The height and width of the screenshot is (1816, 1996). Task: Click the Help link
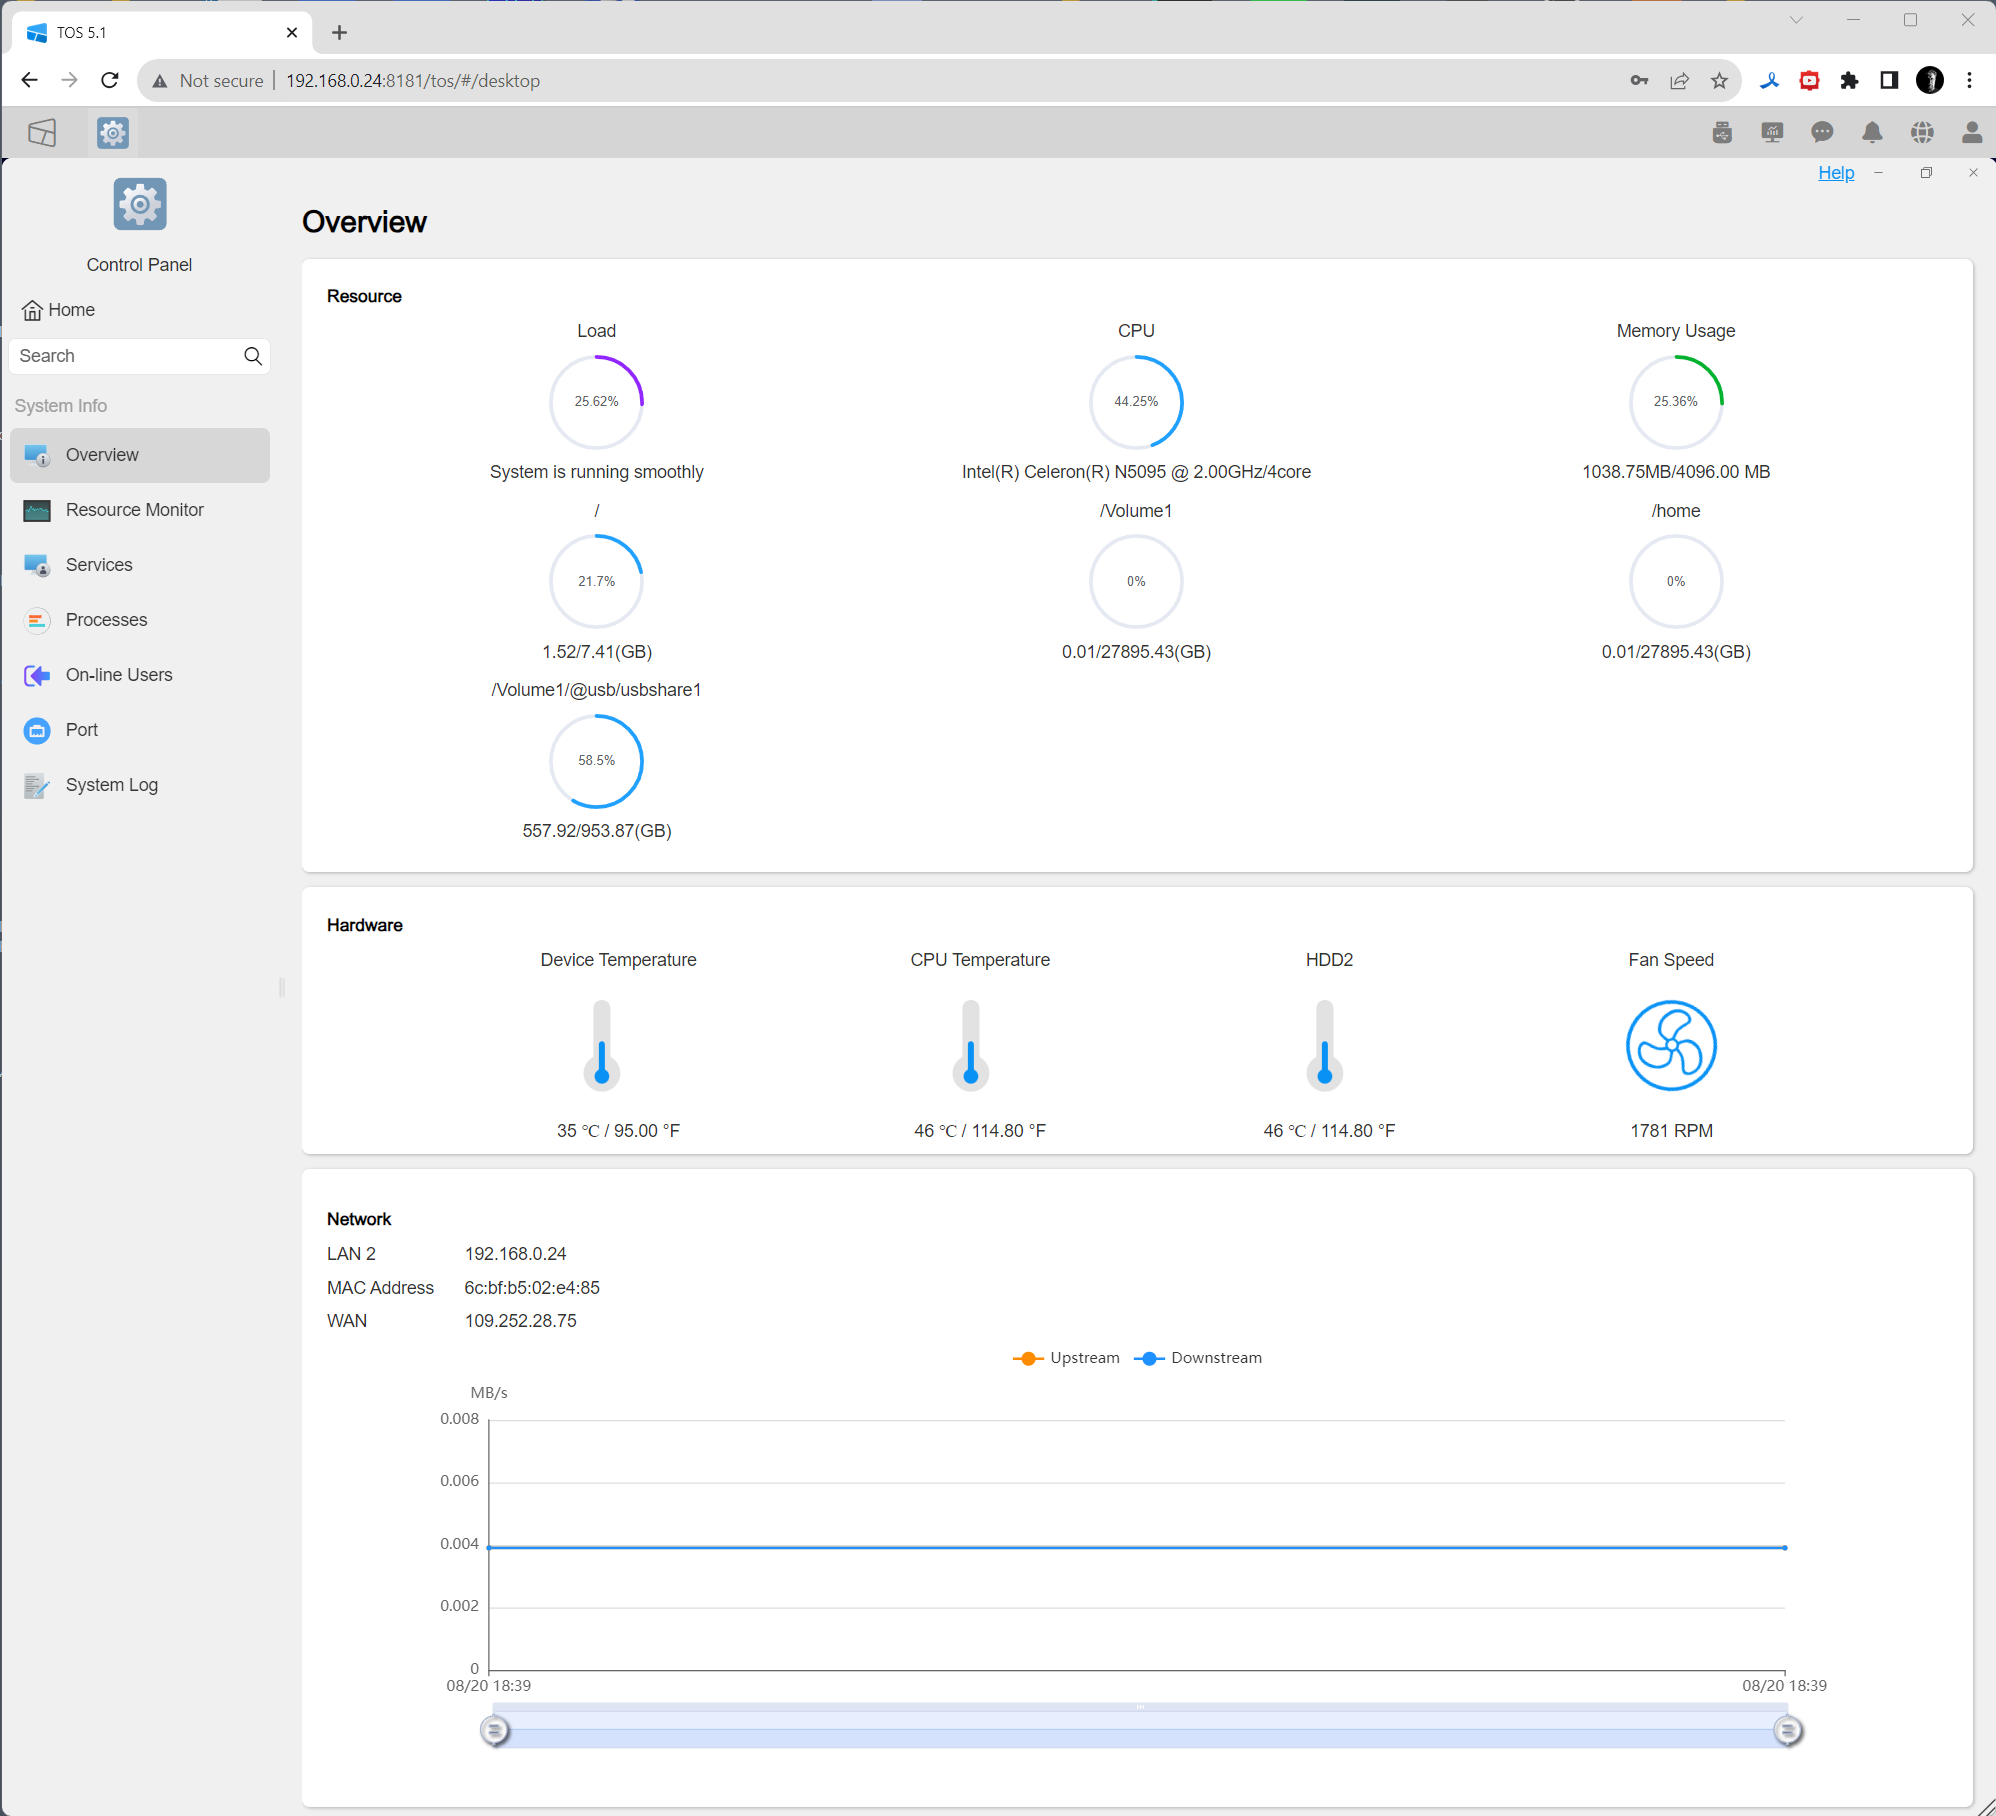tap(1835, 173)
